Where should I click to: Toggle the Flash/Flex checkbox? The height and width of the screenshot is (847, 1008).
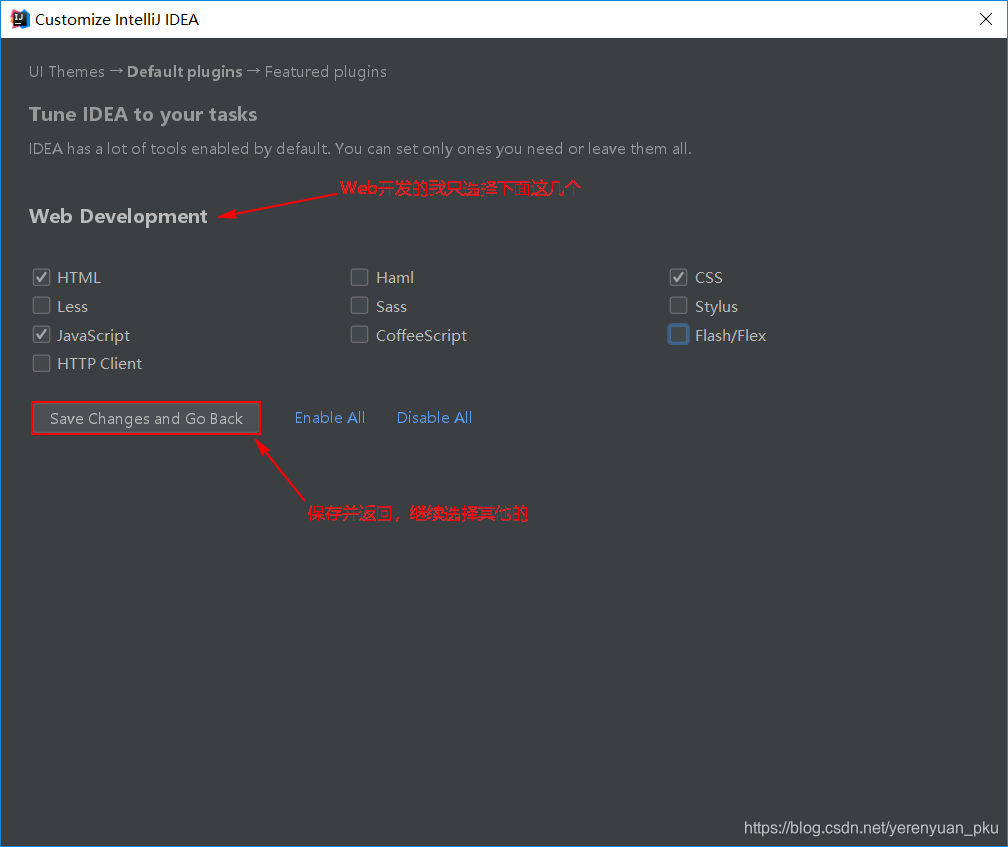[678, 335]
